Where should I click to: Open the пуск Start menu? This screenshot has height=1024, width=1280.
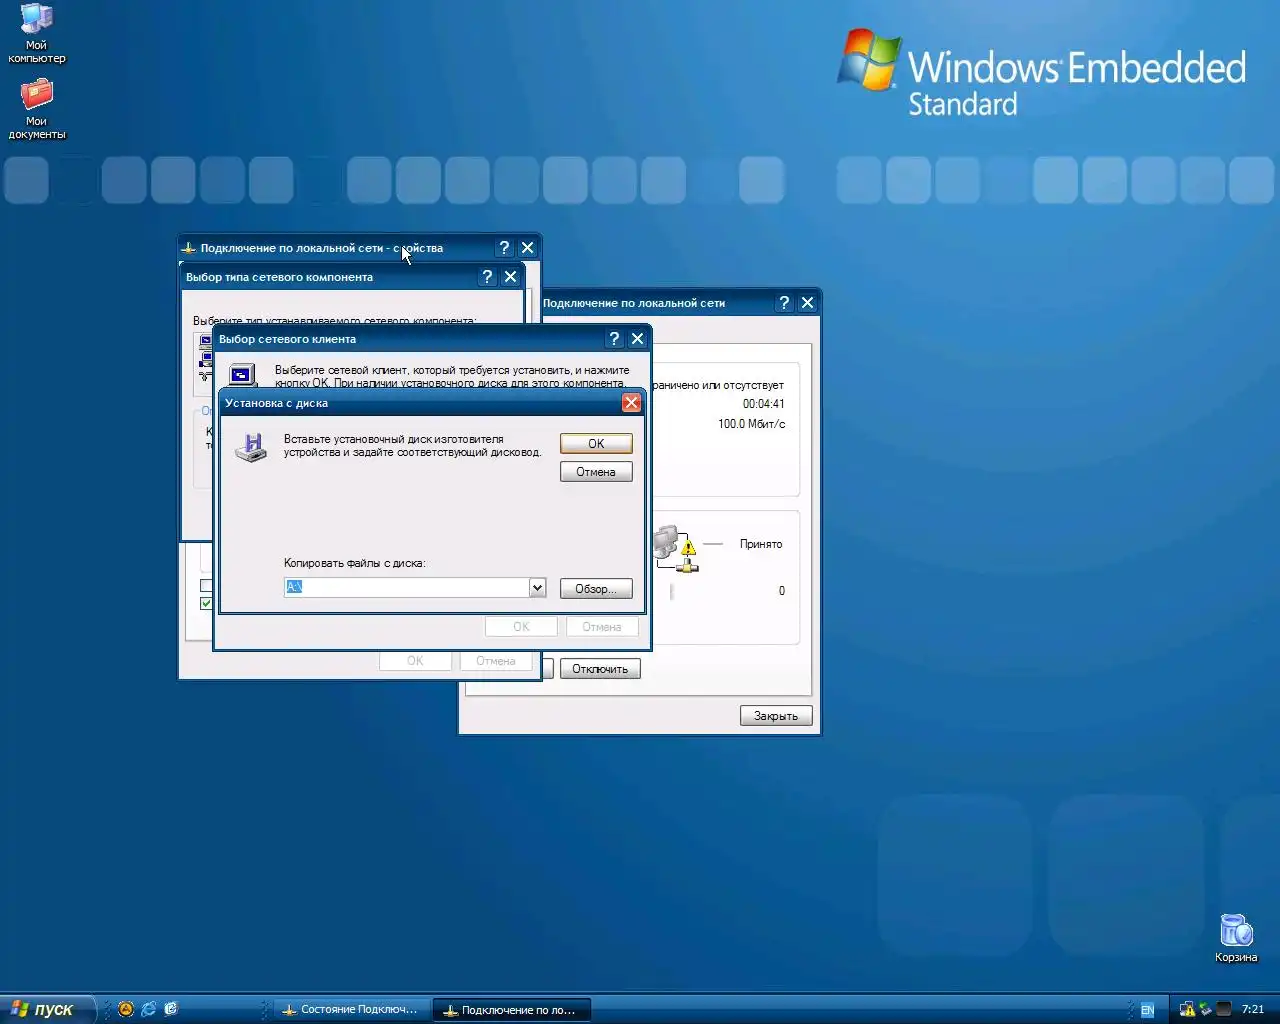[x=47, y=1009]
